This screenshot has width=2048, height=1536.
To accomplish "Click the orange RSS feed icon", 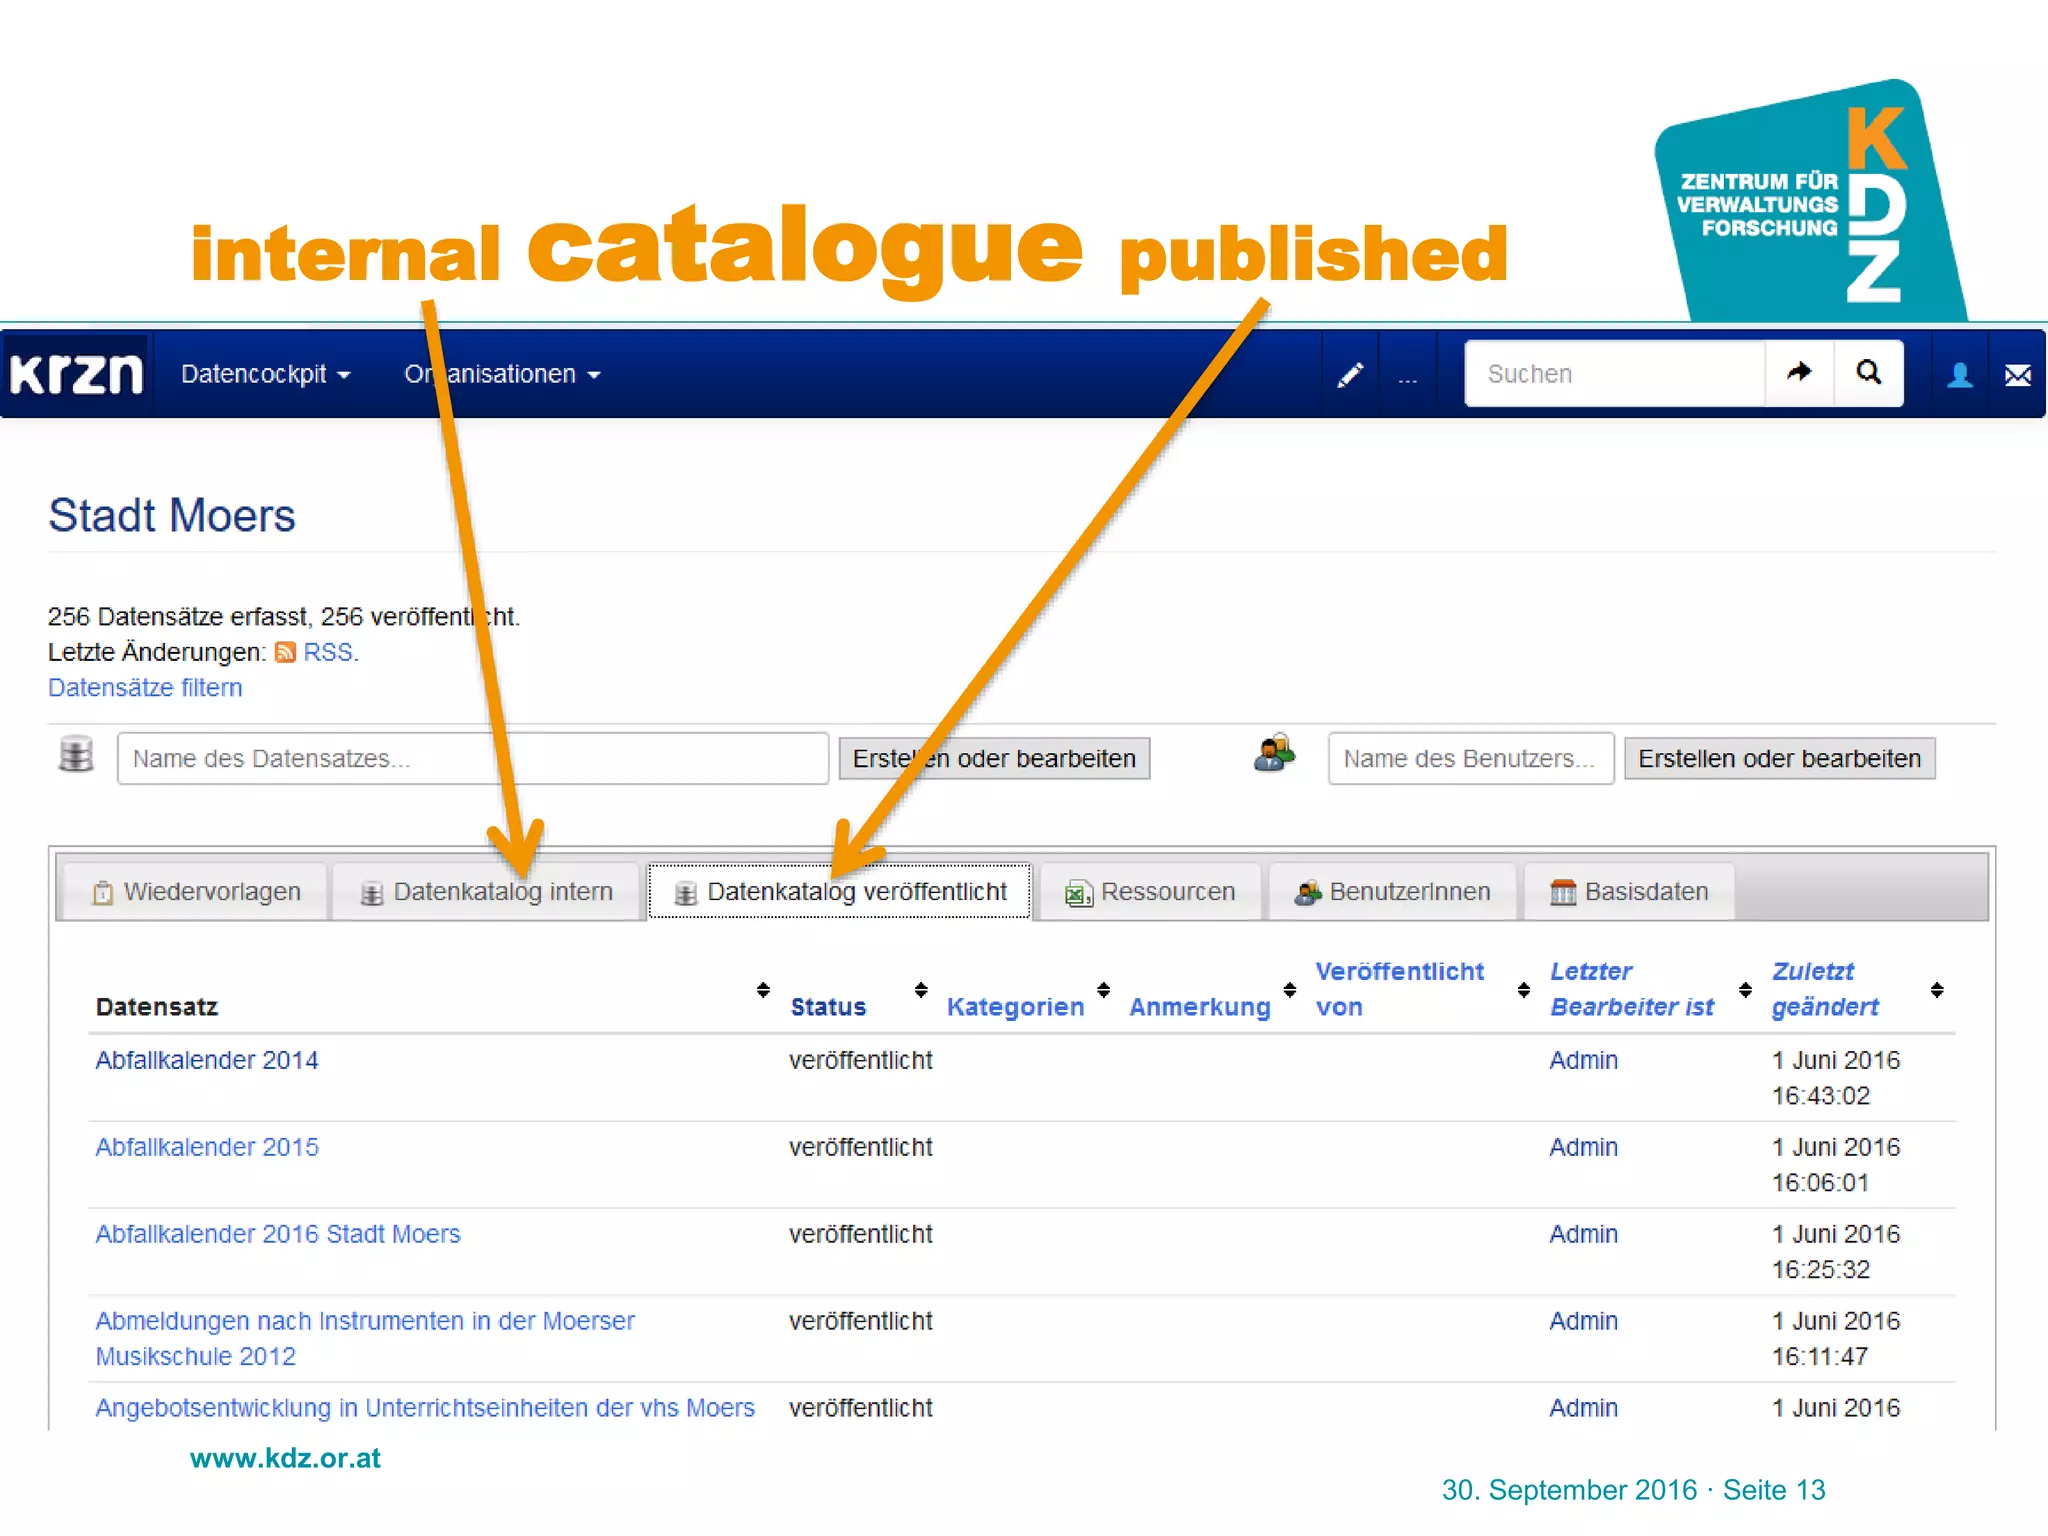I will (x=285, y=652).
